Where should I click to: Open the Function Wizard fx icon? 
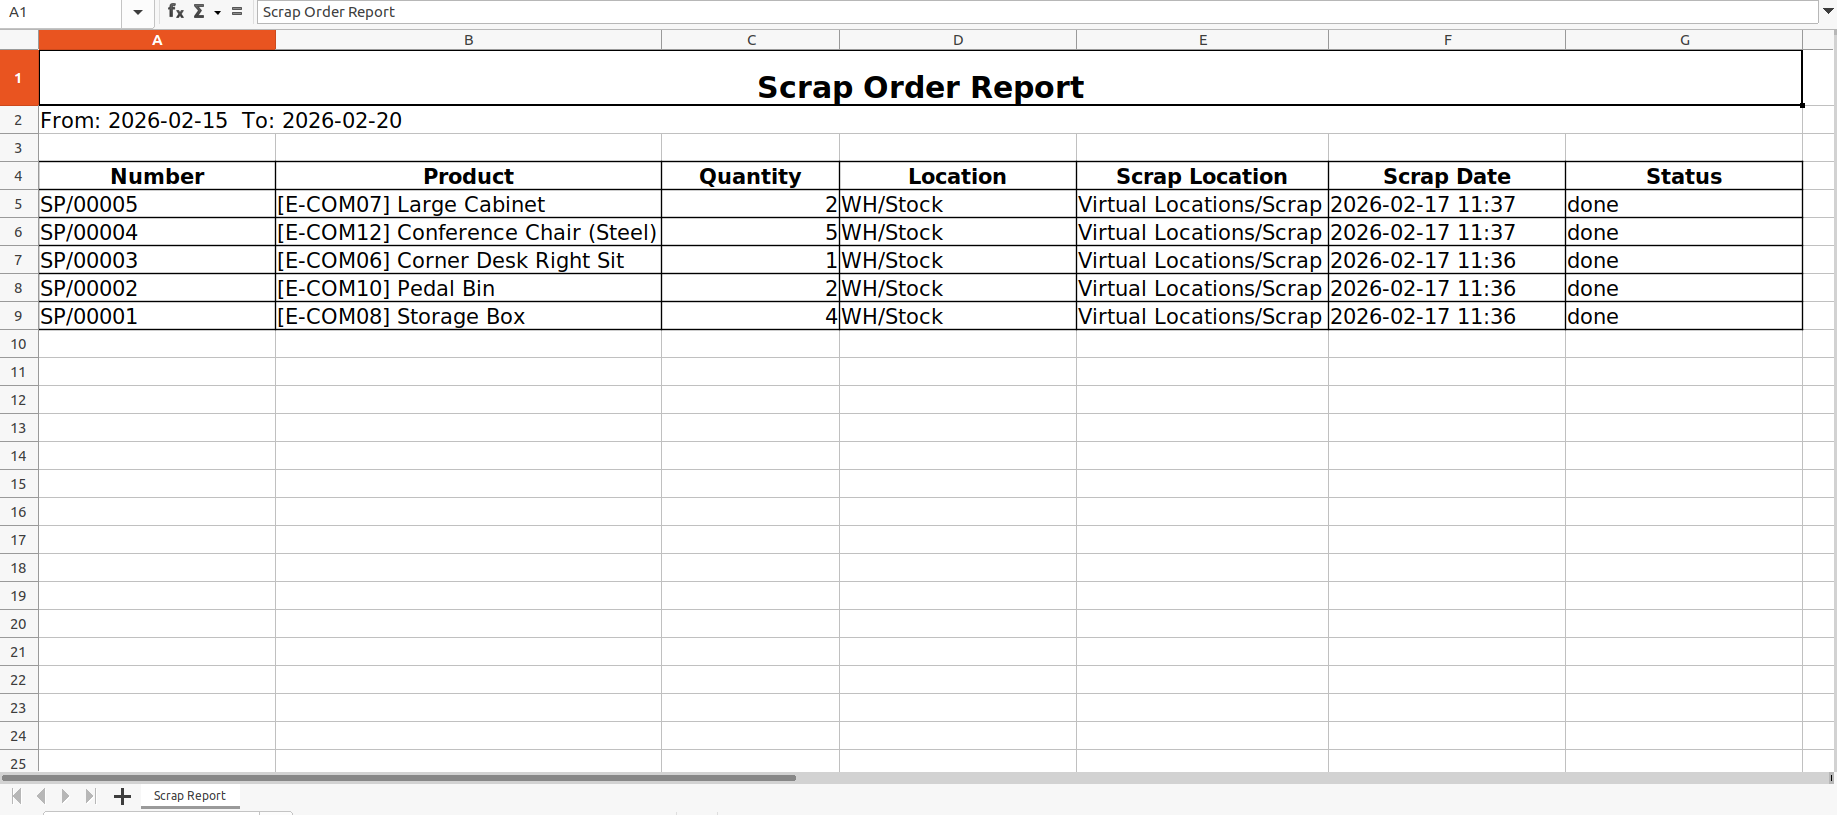coord(176,11)
